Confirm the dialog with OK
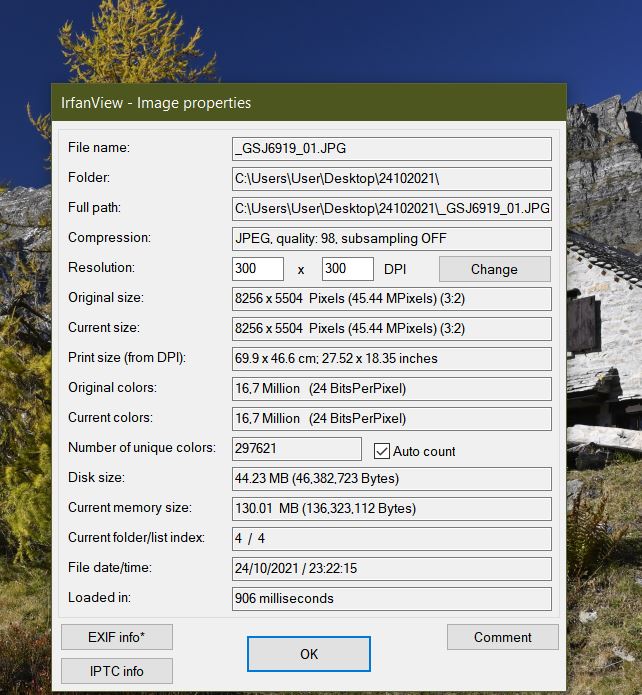 point(309,654)
